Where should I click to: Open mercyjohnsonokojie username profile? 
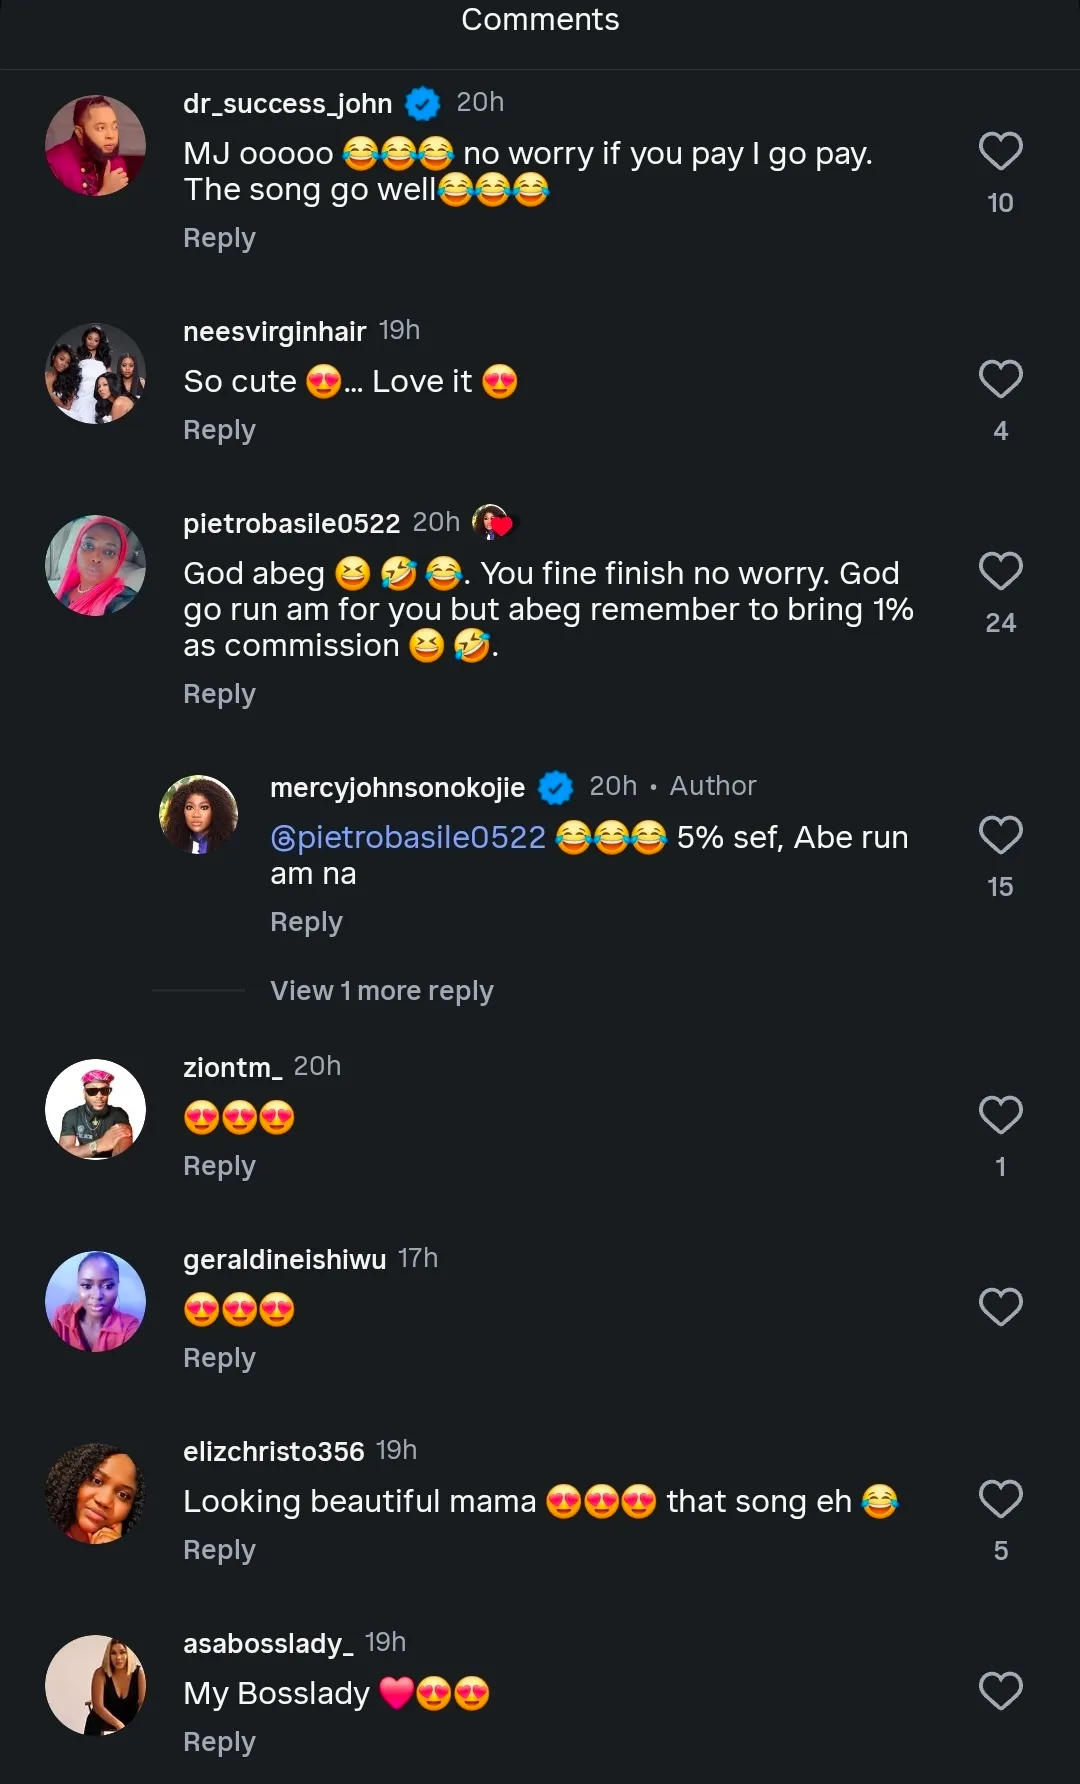point(397,788)
